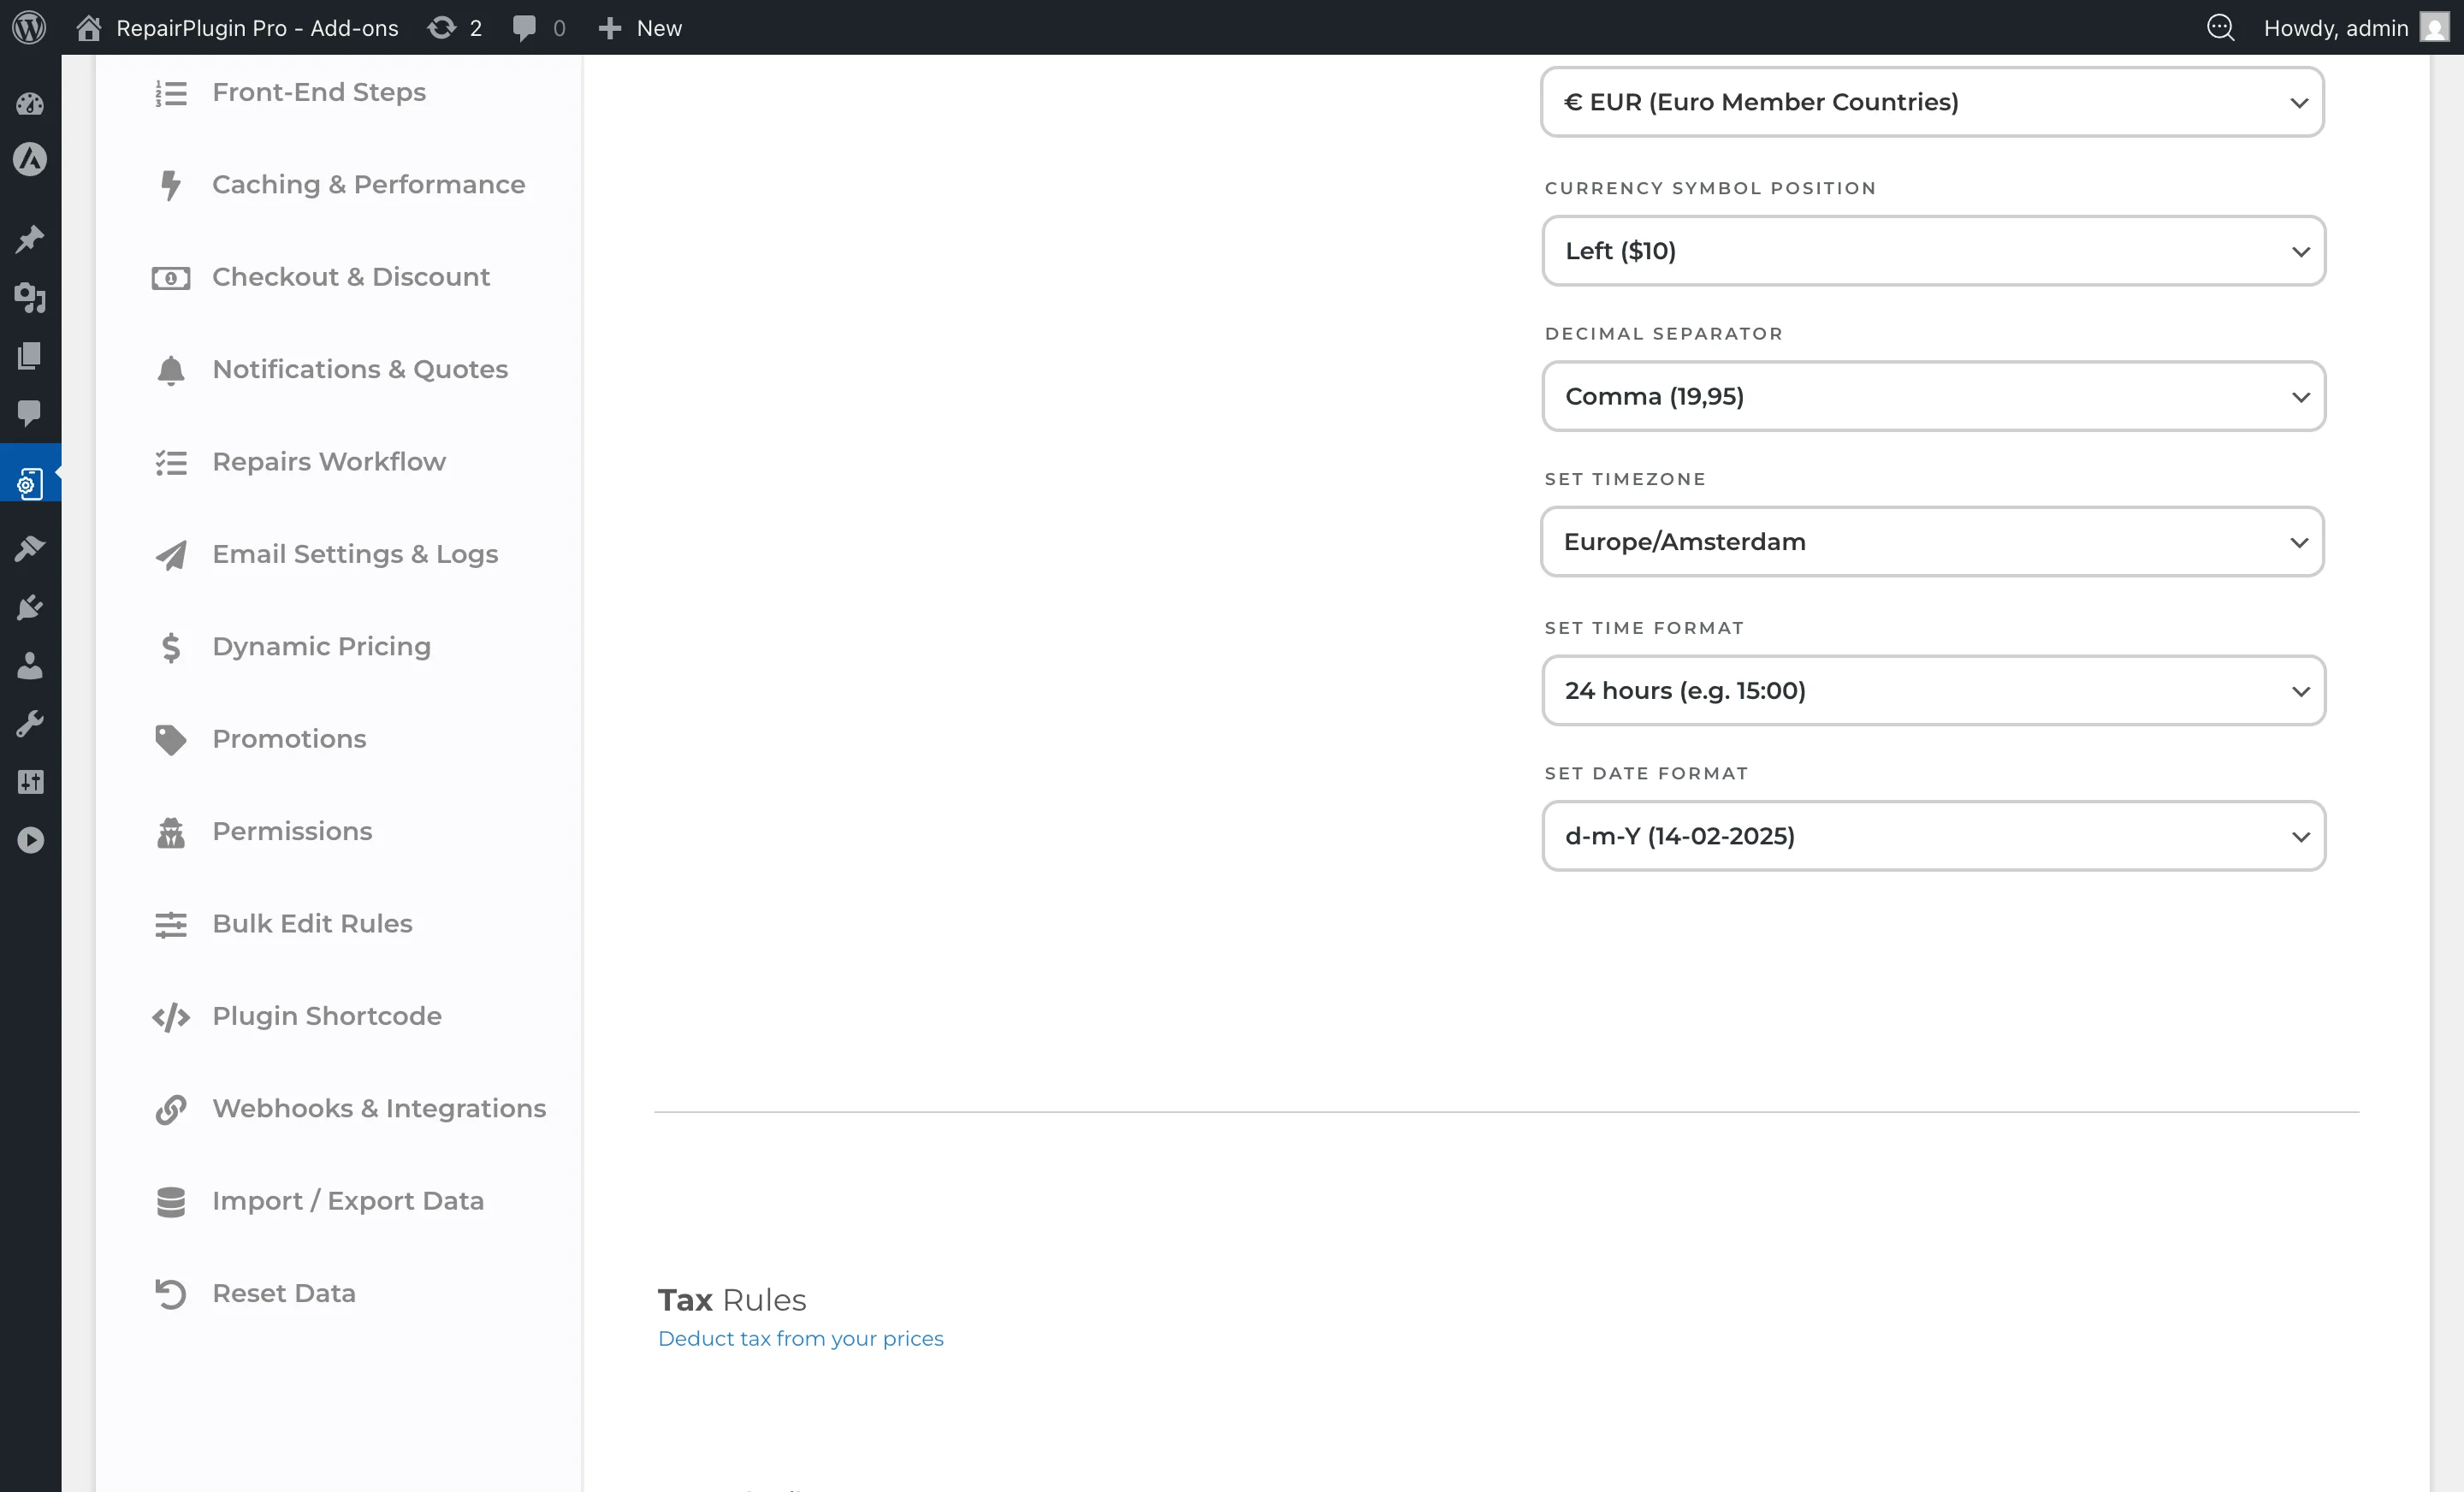
Task: Open the Currency Symbol Position dropdown
Action: (x=1933, y=251)
